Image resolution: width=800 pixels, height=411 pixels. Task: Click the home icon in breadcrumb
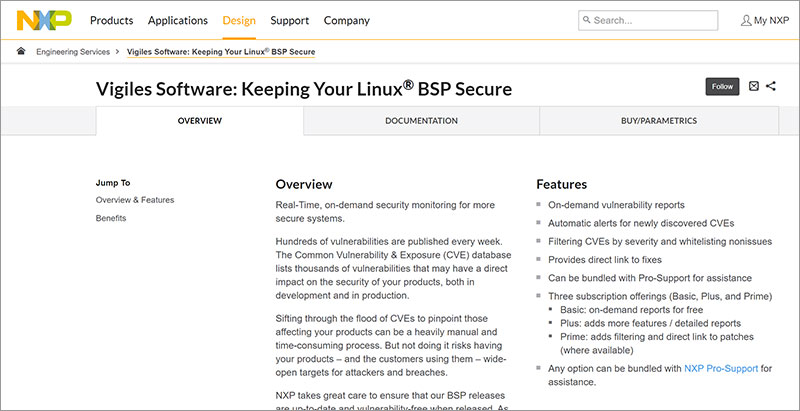[x=21, y=51]
